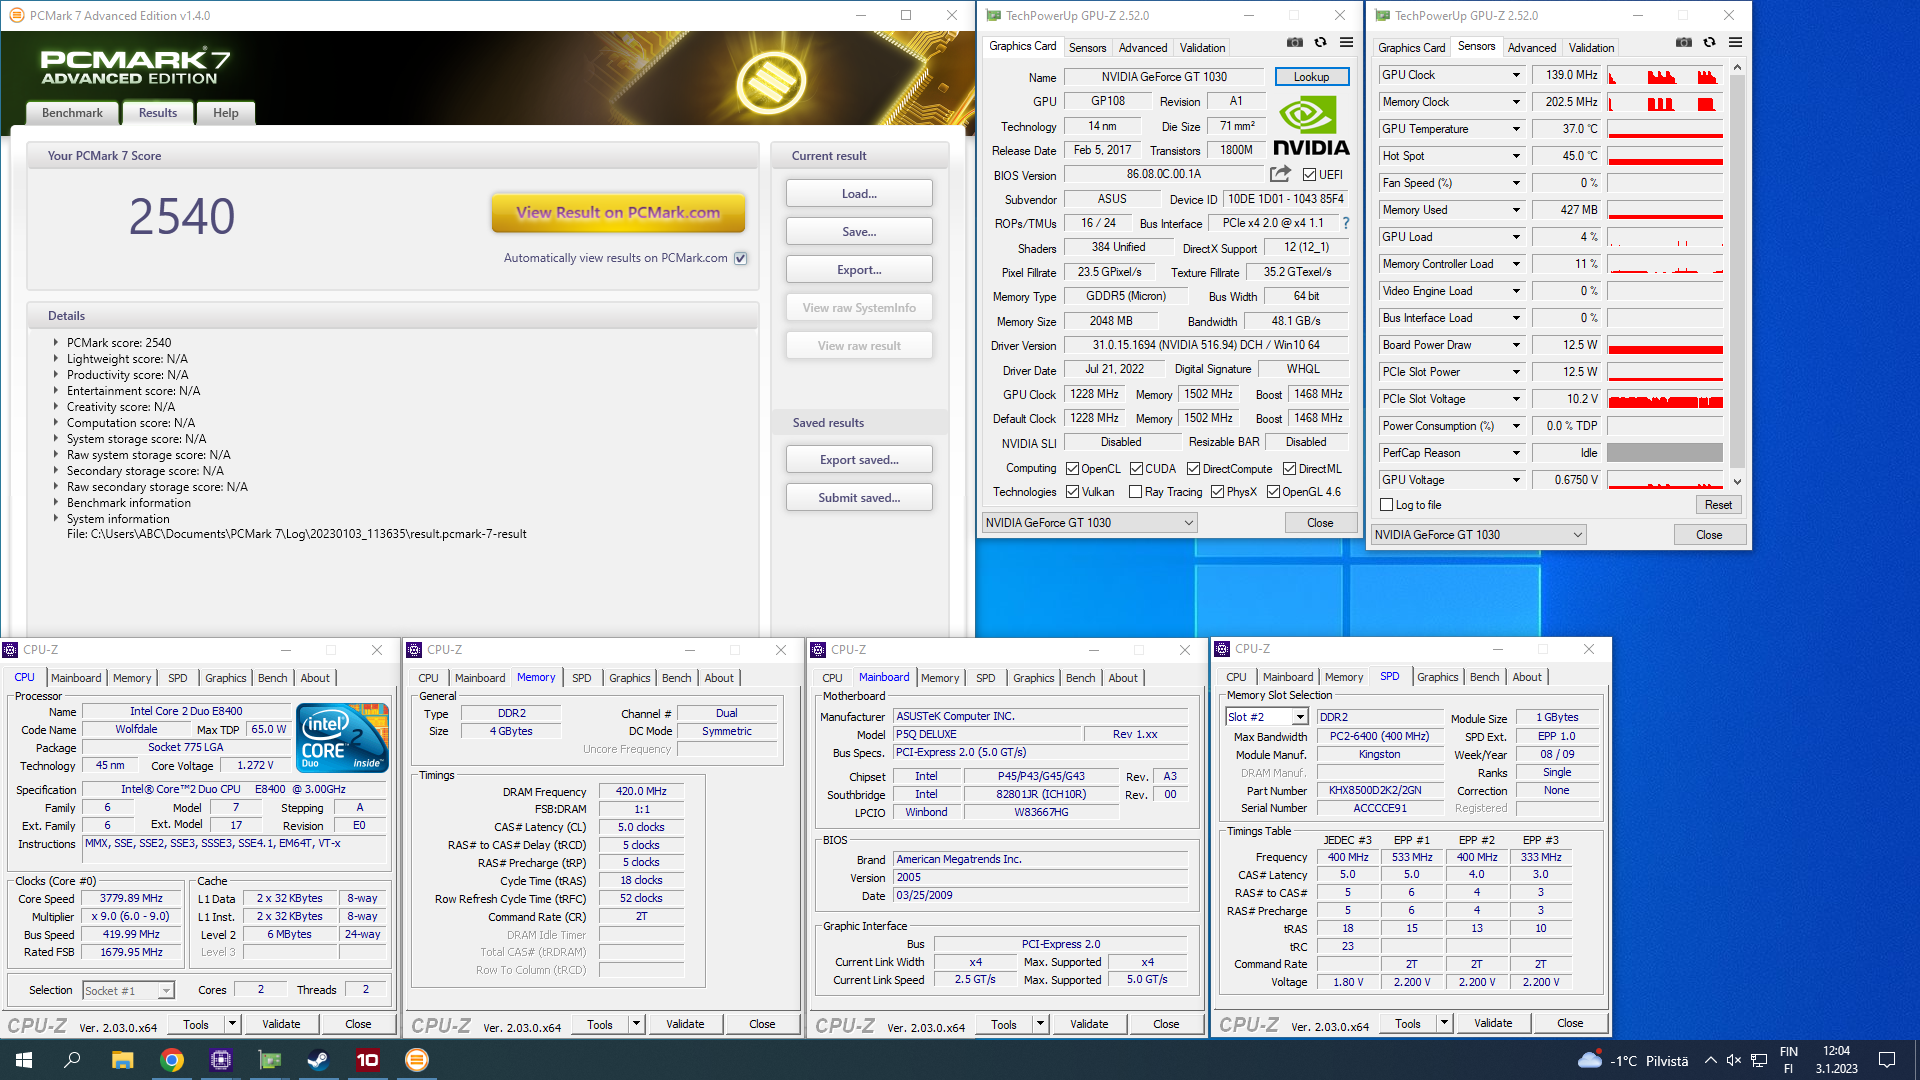Open Graphics tab in CPU-Z window showing SPD
The width and height of the screenshot is (1920, 1080).
[x=1438, y=677]
